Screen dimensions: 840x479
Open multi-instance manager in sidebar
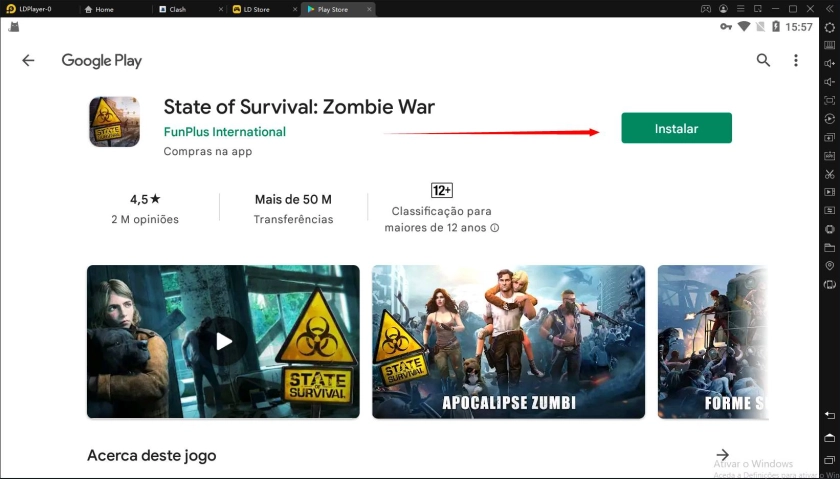pyautogui.click(x=829, y=137)
